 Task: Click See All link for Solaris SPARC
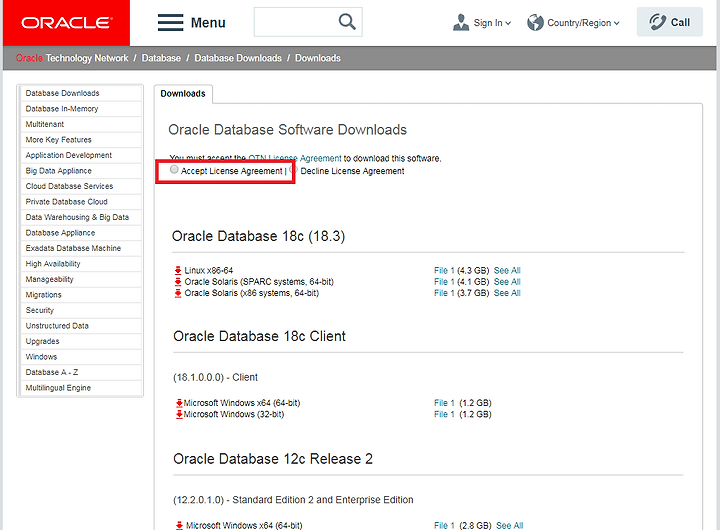click(x=507, y=282)
